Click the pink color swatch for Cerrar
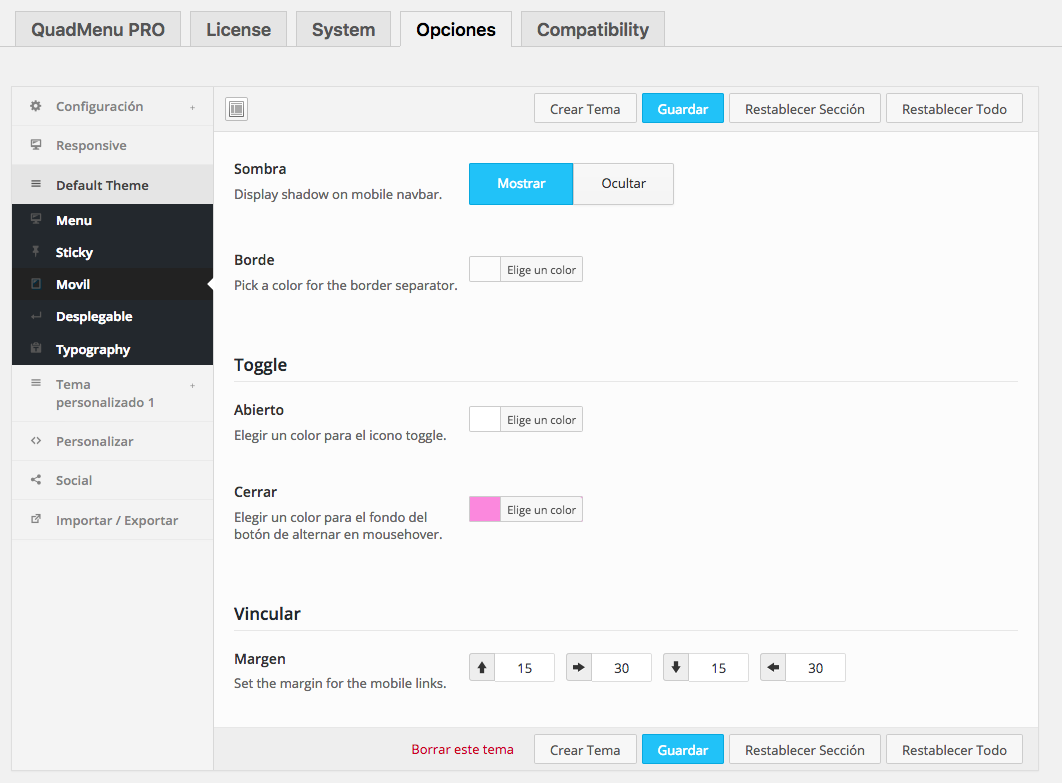 [484, 509]
